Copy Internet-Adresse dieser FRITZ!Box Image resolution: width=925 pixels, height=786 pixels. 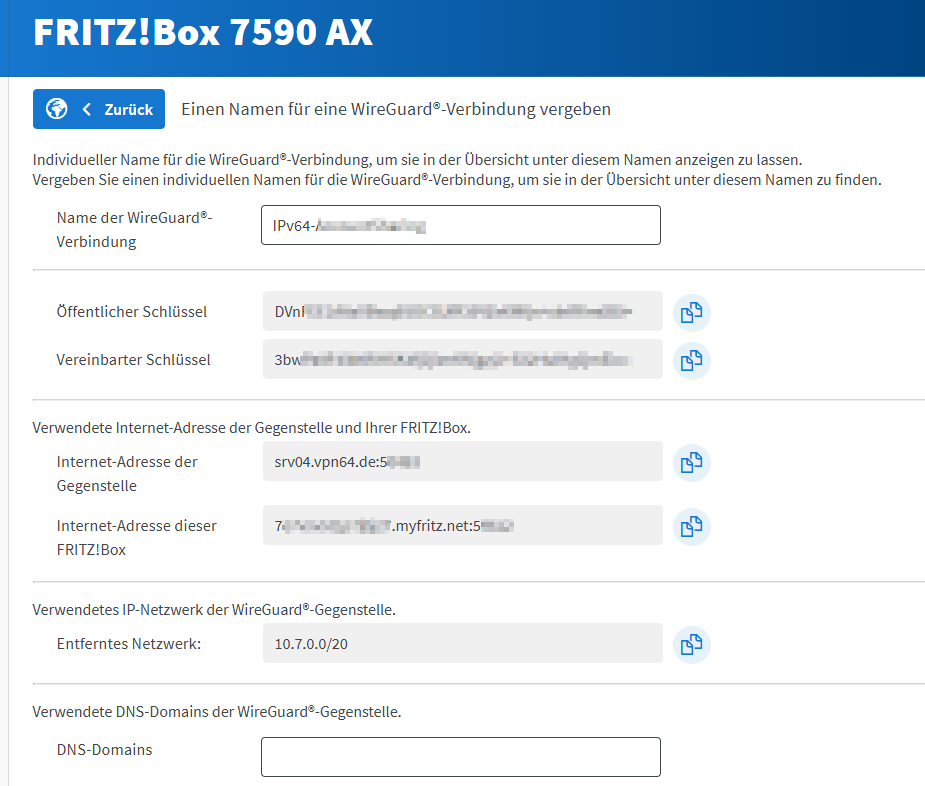690,526
